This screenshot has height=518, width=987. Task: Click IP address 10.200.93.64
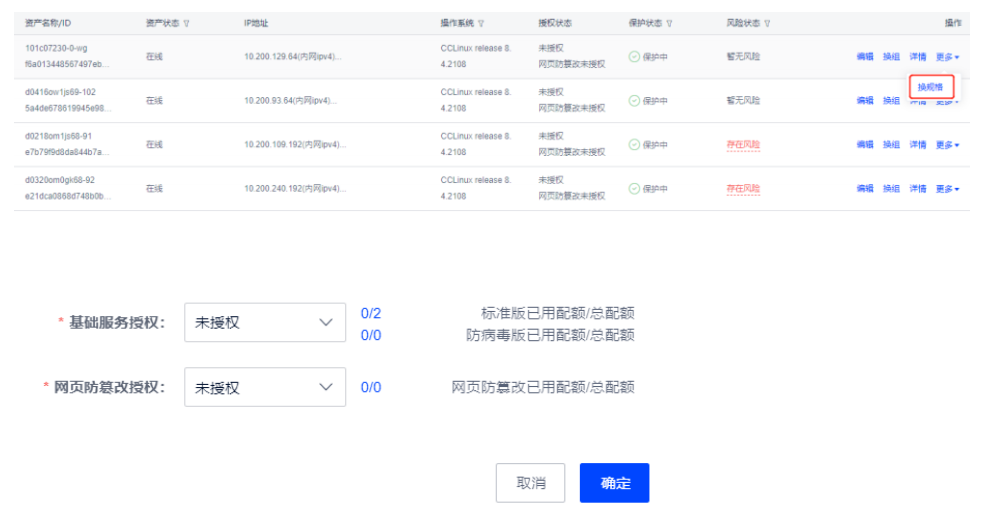291,101
